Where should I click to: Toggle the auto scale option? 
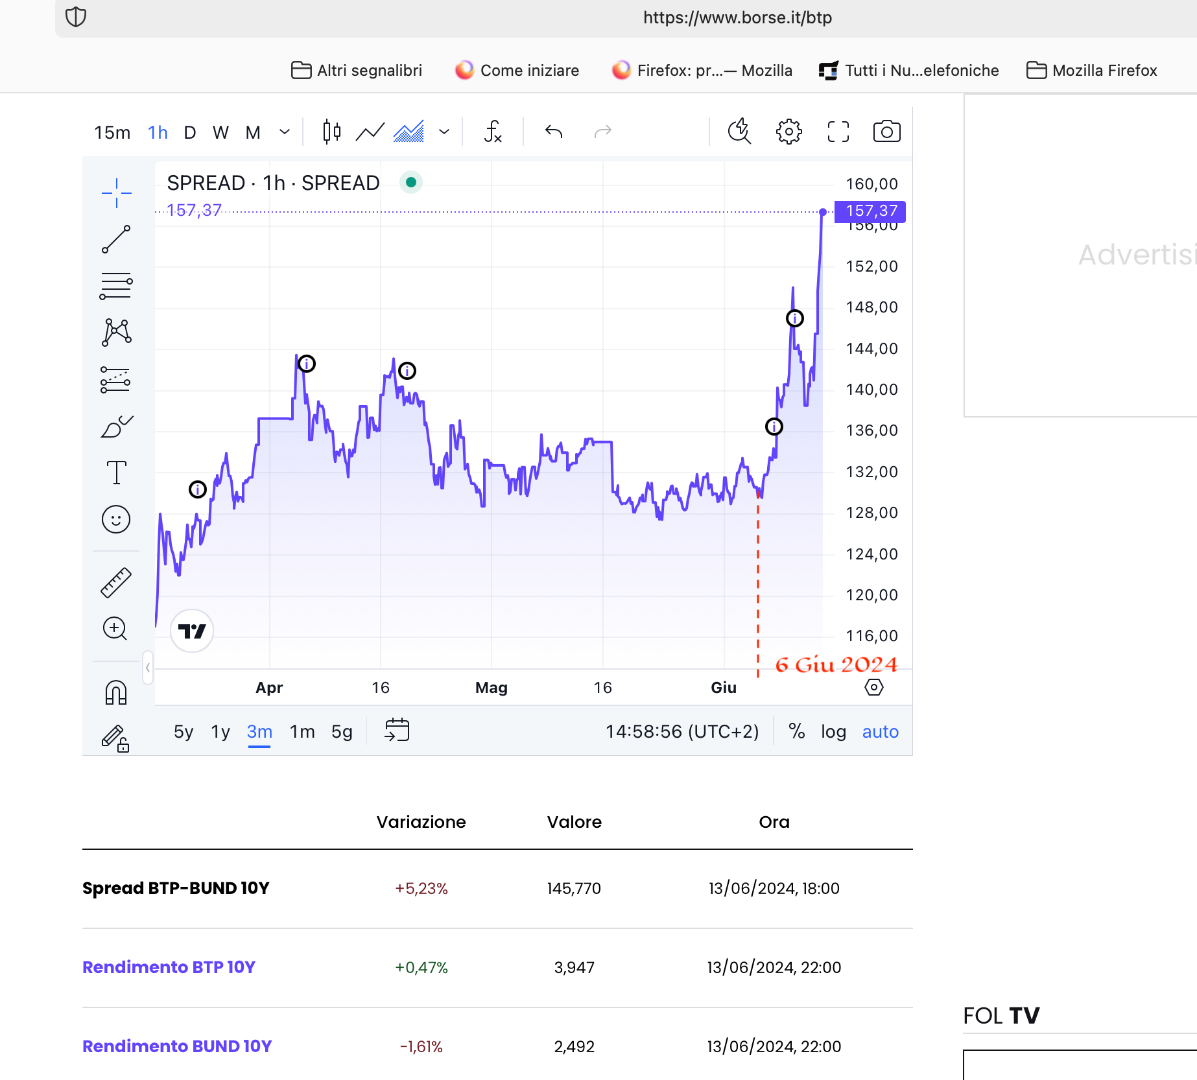tap(880, 732)
